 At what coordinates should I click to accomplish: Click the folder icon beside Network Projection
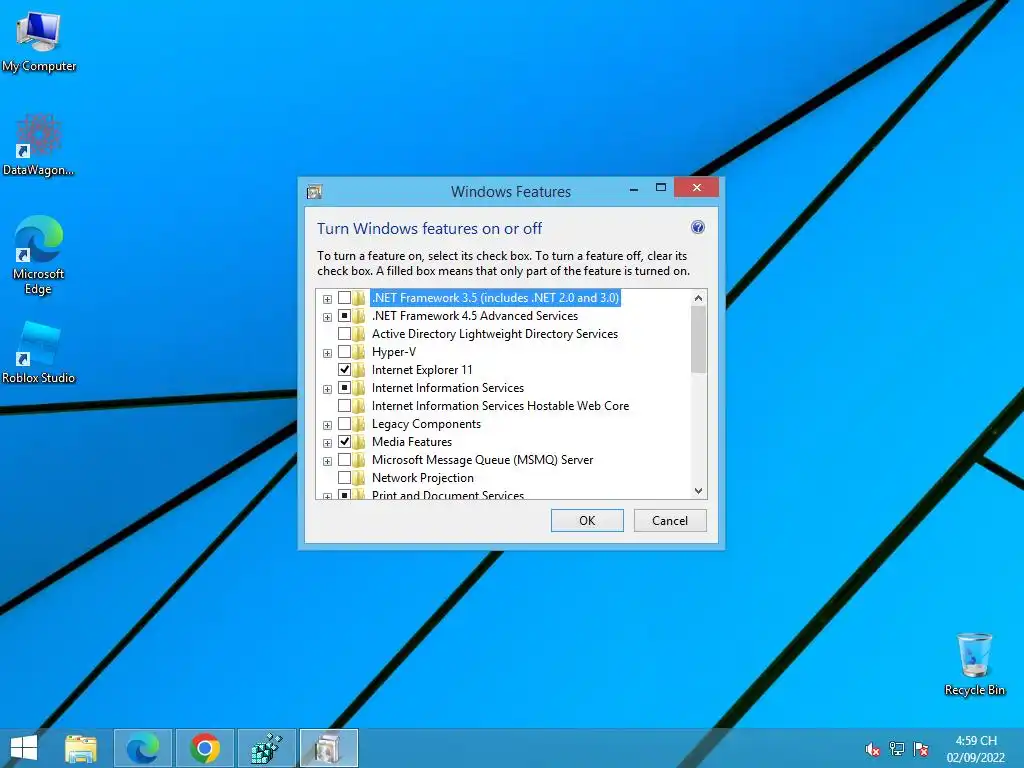(359, 478)
